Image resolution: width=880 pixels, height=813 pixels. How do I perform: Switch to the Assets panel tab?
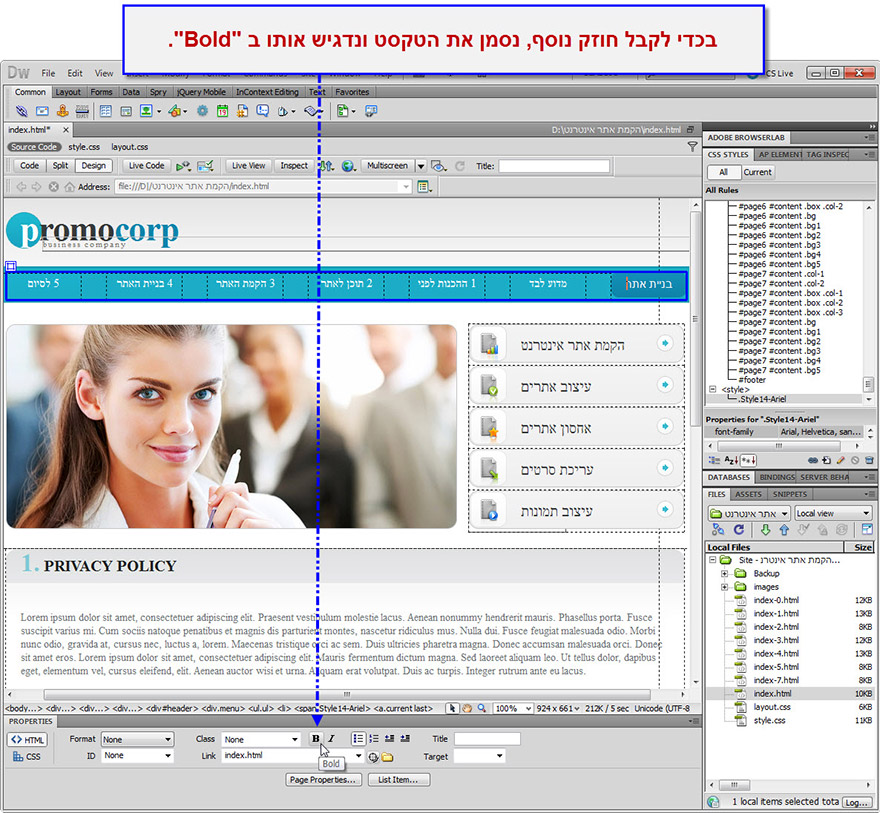point(749,494)
